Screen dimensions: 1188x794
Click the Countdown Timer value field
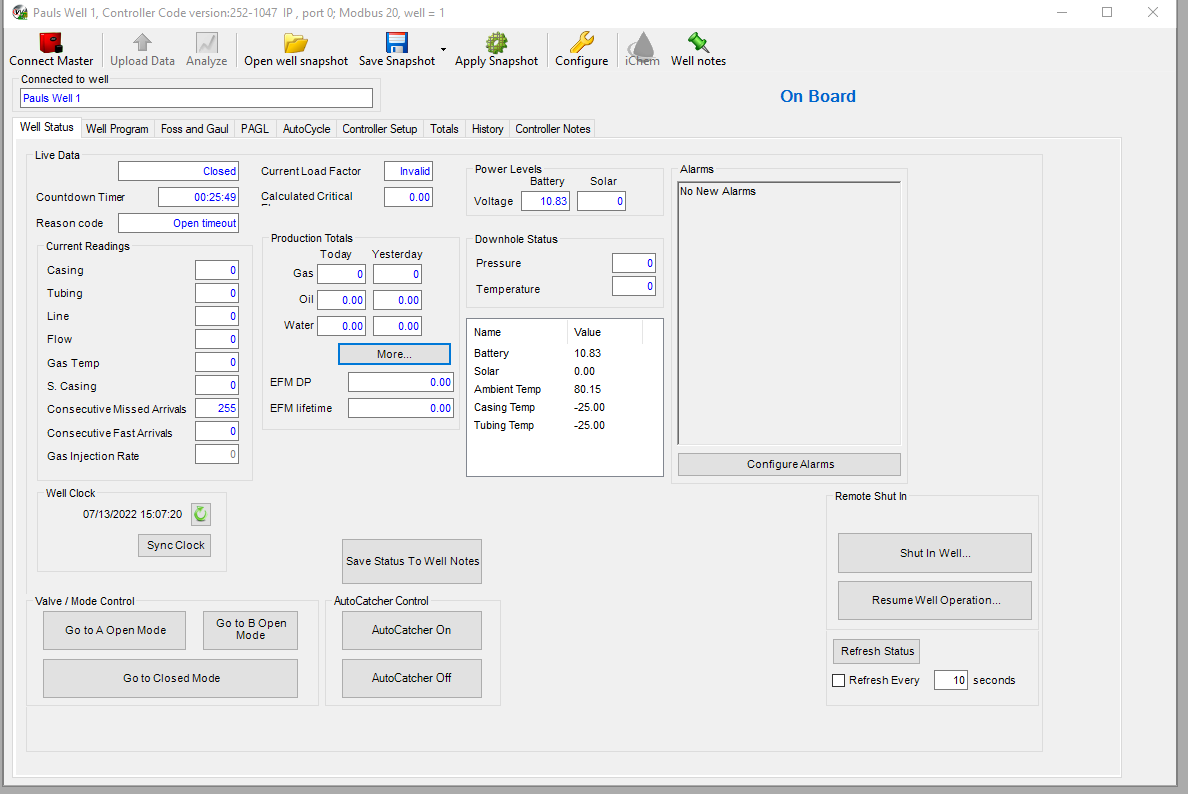[199, 197]
